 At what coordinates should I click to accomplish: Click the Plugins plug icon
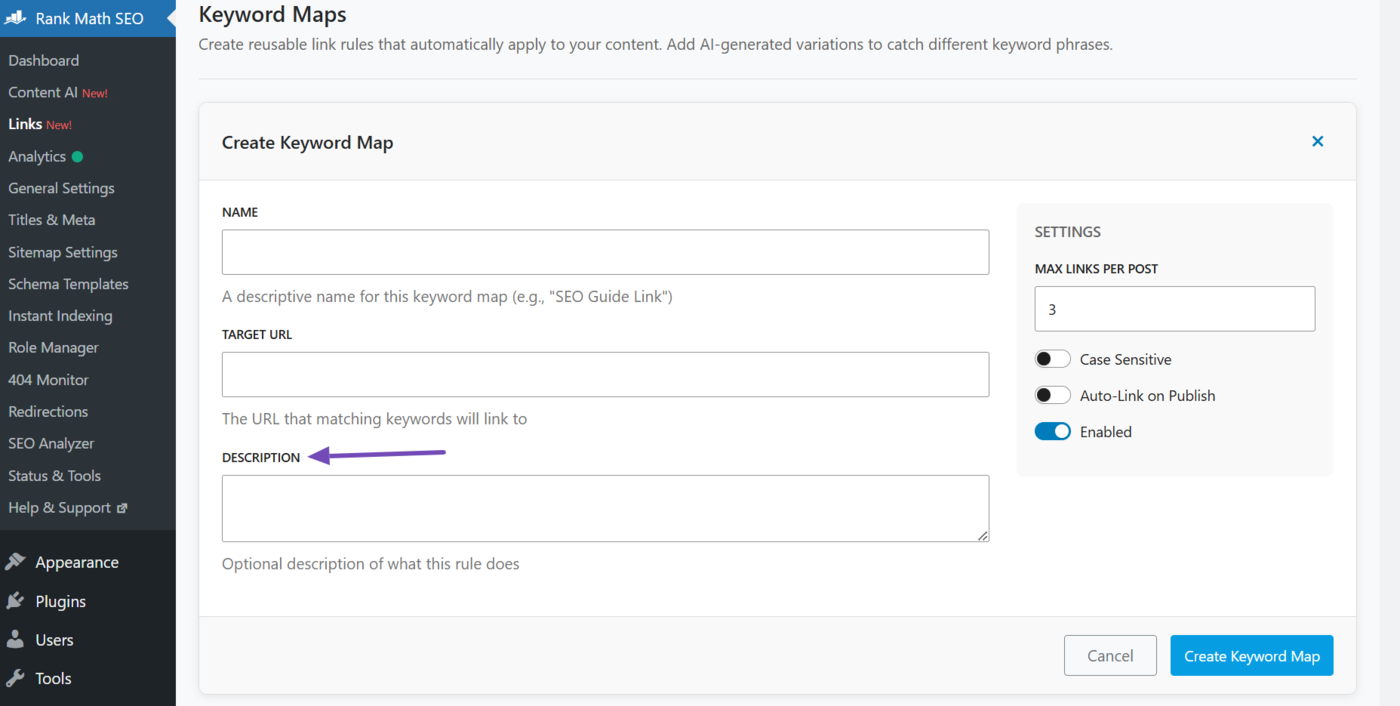coord(16,600)
